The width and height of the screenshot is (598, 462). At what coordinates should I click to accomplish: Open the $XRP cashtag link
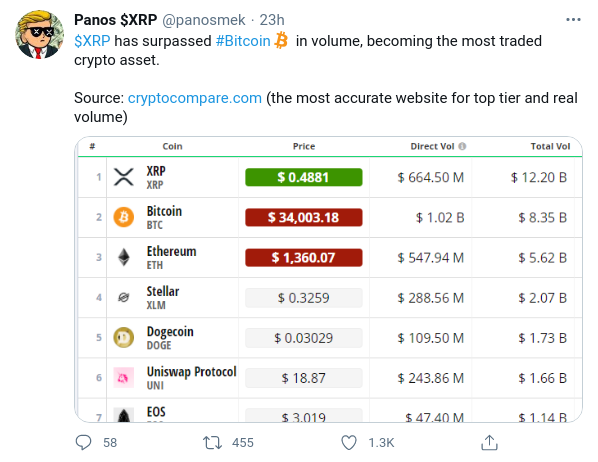coord(92,41)
